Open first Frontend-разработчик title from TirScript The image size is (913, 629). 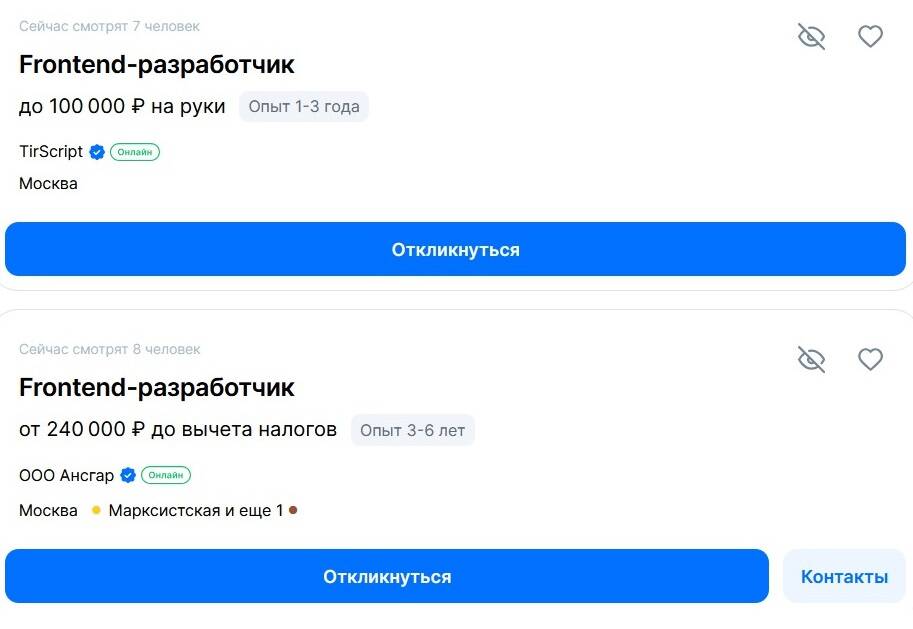click(157, 64)
